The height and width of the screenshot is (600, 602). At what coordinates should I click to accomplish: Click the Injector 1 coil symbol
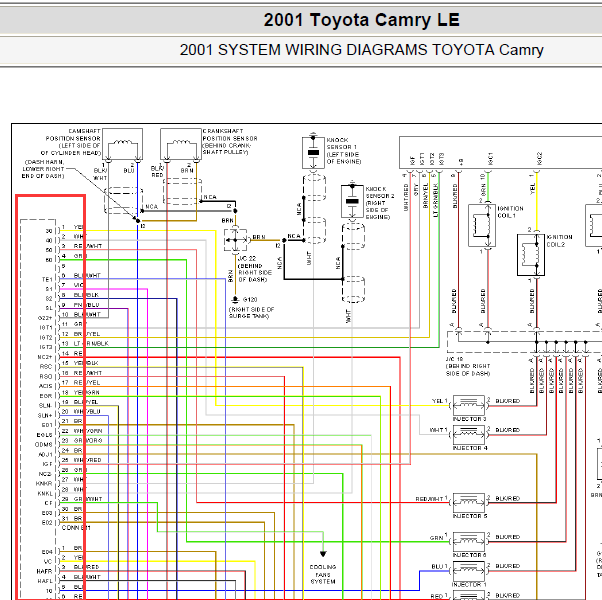[469, 571]
